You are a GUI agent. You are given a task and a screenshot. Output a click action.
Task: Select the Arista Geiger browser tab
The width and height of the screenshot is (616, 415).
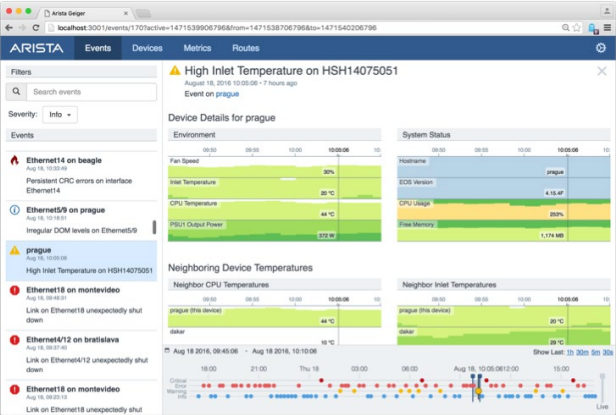click(x=86, y=13)
